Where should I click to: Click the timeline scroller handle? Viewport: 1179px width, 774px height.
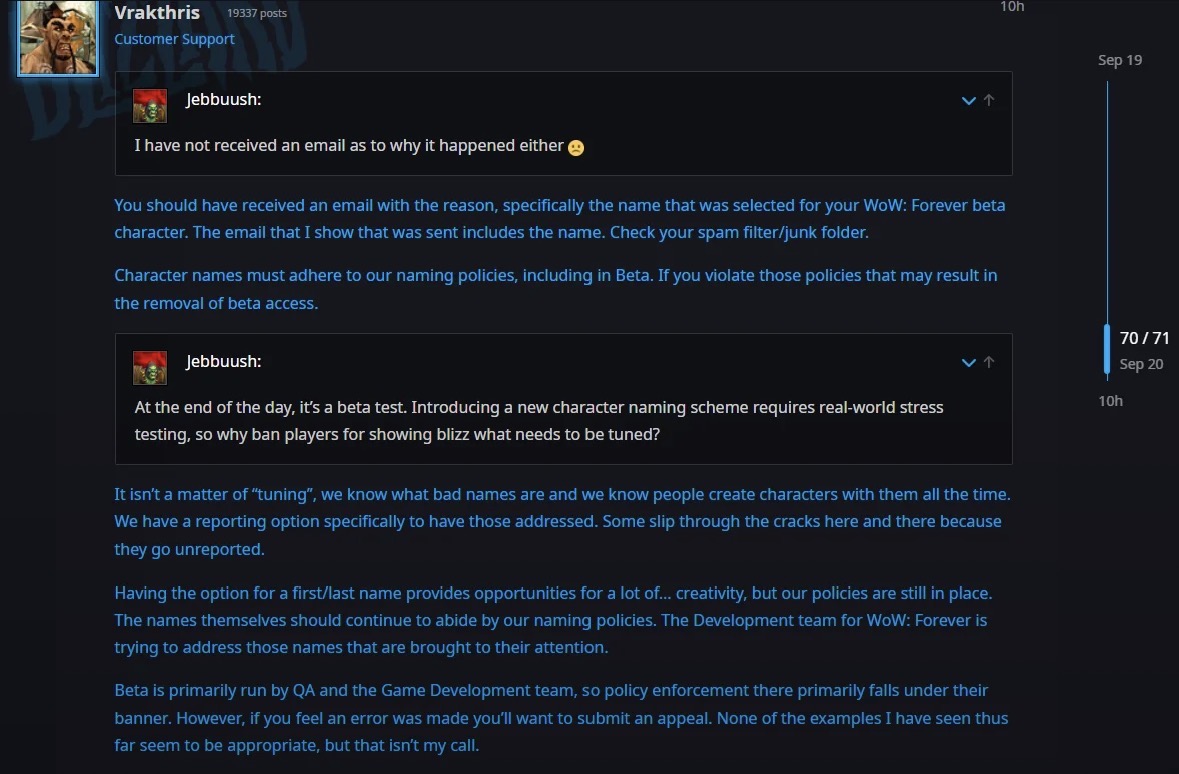click(x=1107, y=348)
